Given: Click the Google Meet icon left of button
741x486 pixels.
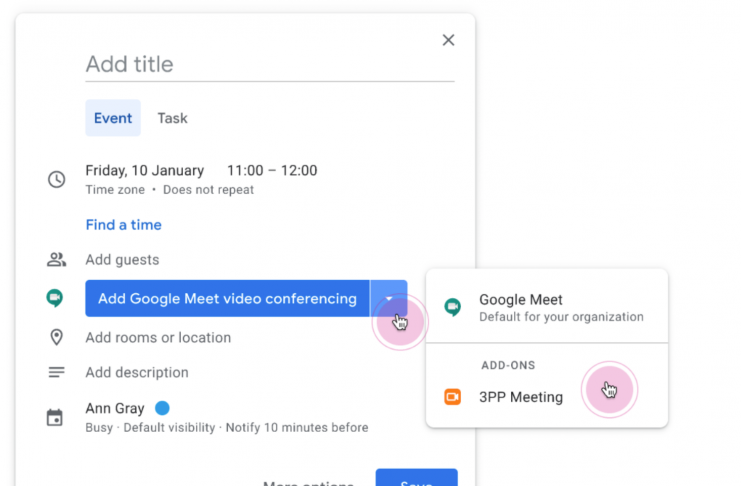Looking at the screenshot, I should 55,298.
